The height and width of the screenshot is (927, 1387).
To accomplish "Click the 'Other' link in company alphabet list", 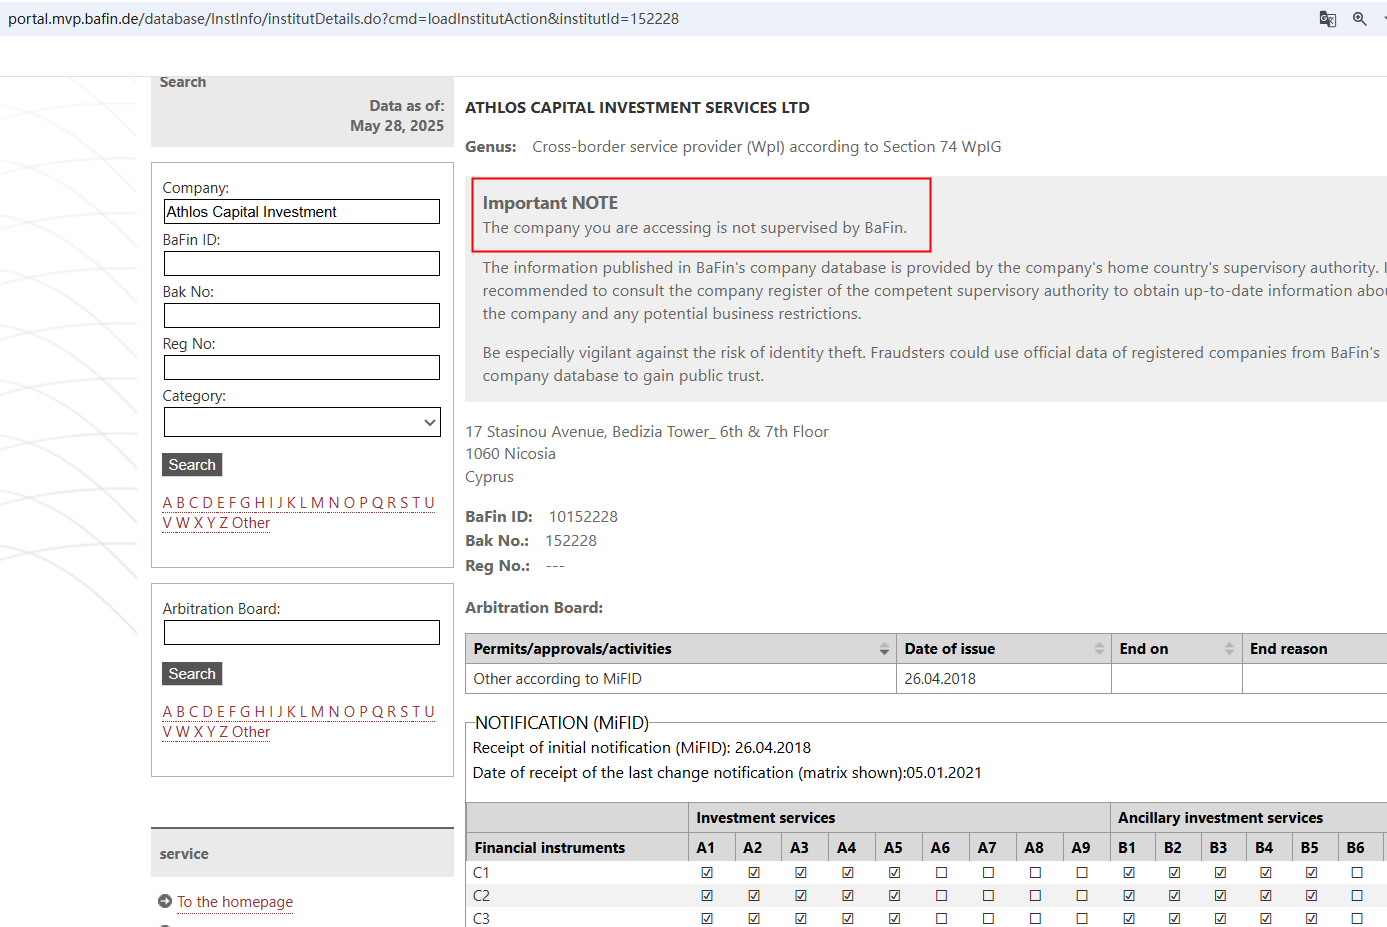I will 251,523.
